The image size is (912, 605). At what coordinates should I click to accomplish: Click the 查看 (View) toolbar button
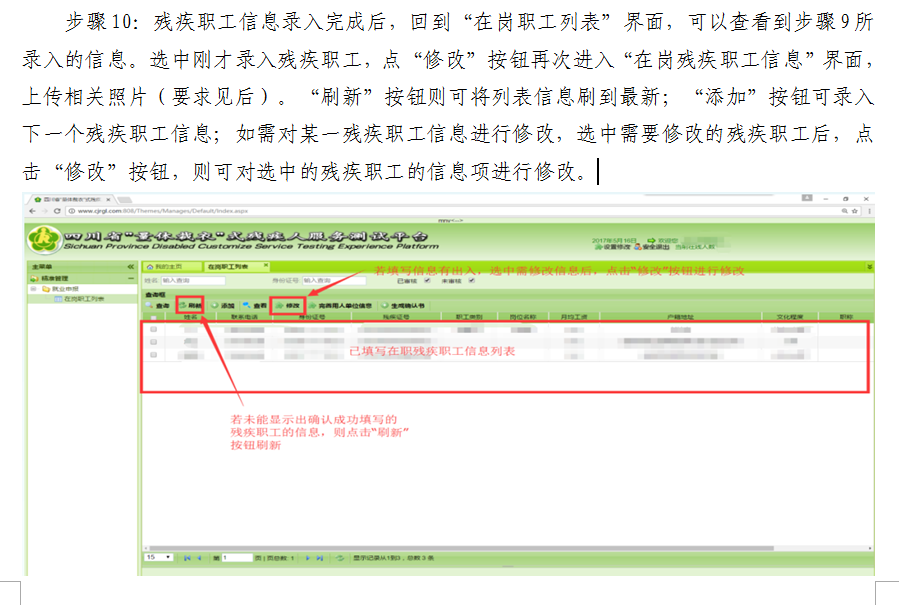click(x=255, y=305)
